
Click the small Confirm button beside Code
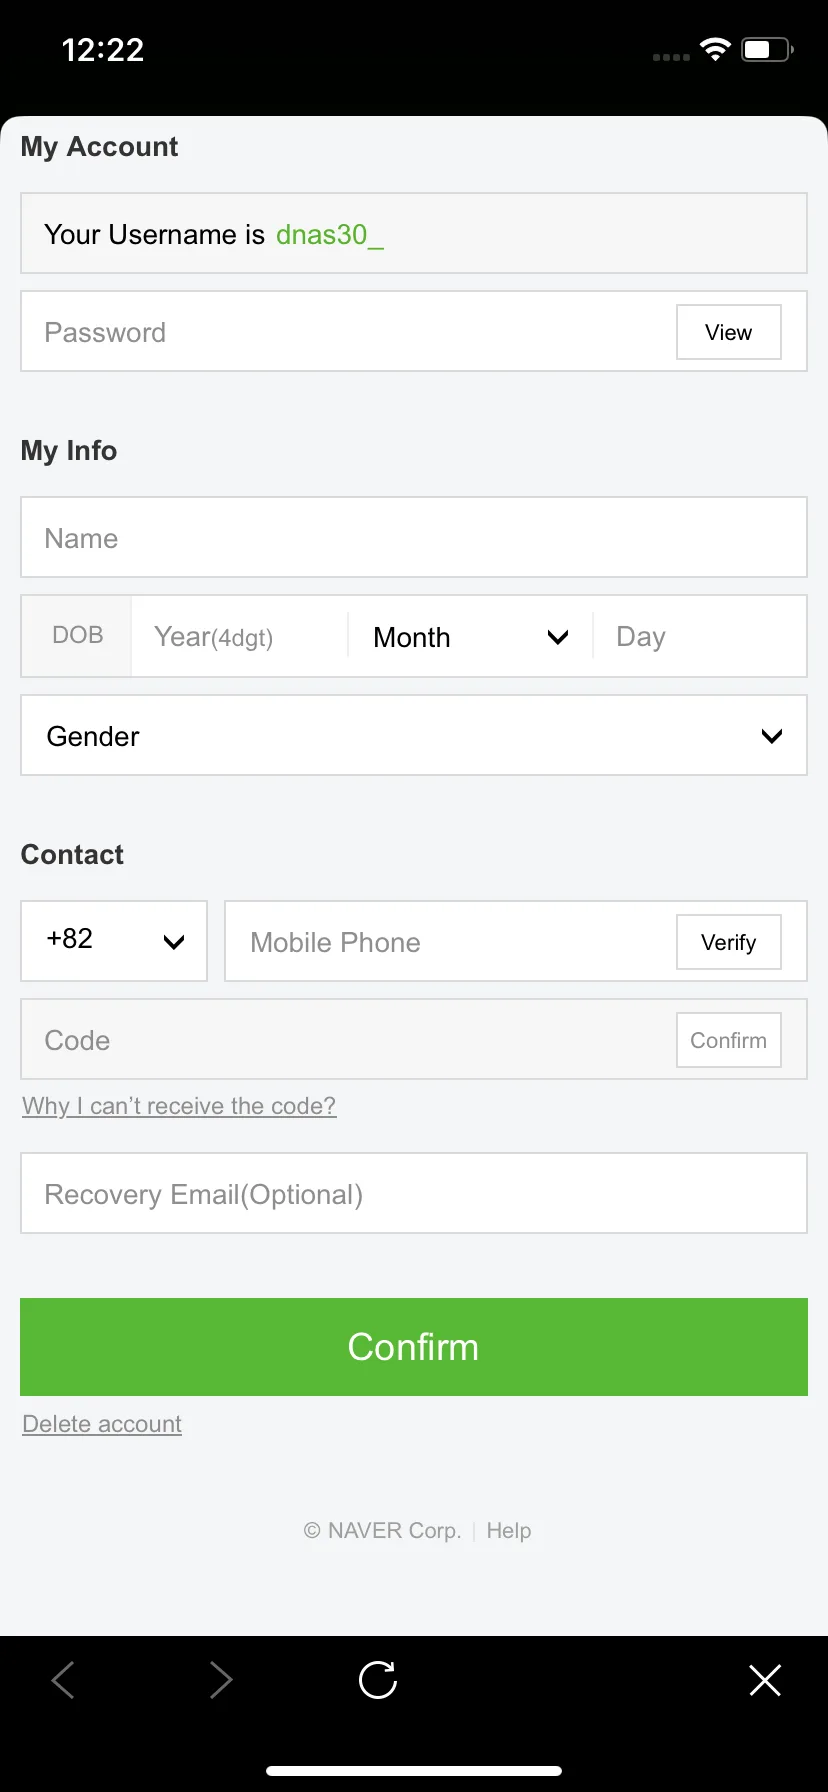729,1040
